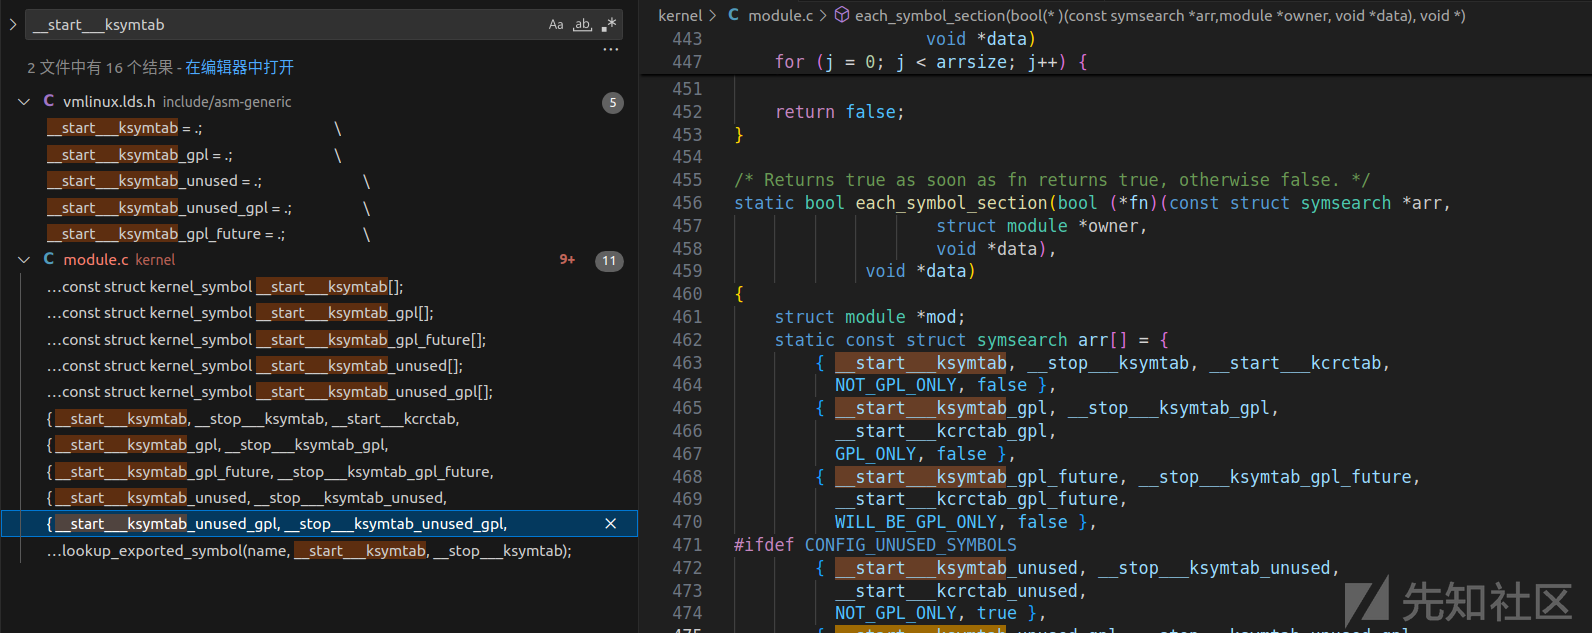Open search results in editor via the blue link
Viewport: 1592px width, 633px height.
[240, 68]
